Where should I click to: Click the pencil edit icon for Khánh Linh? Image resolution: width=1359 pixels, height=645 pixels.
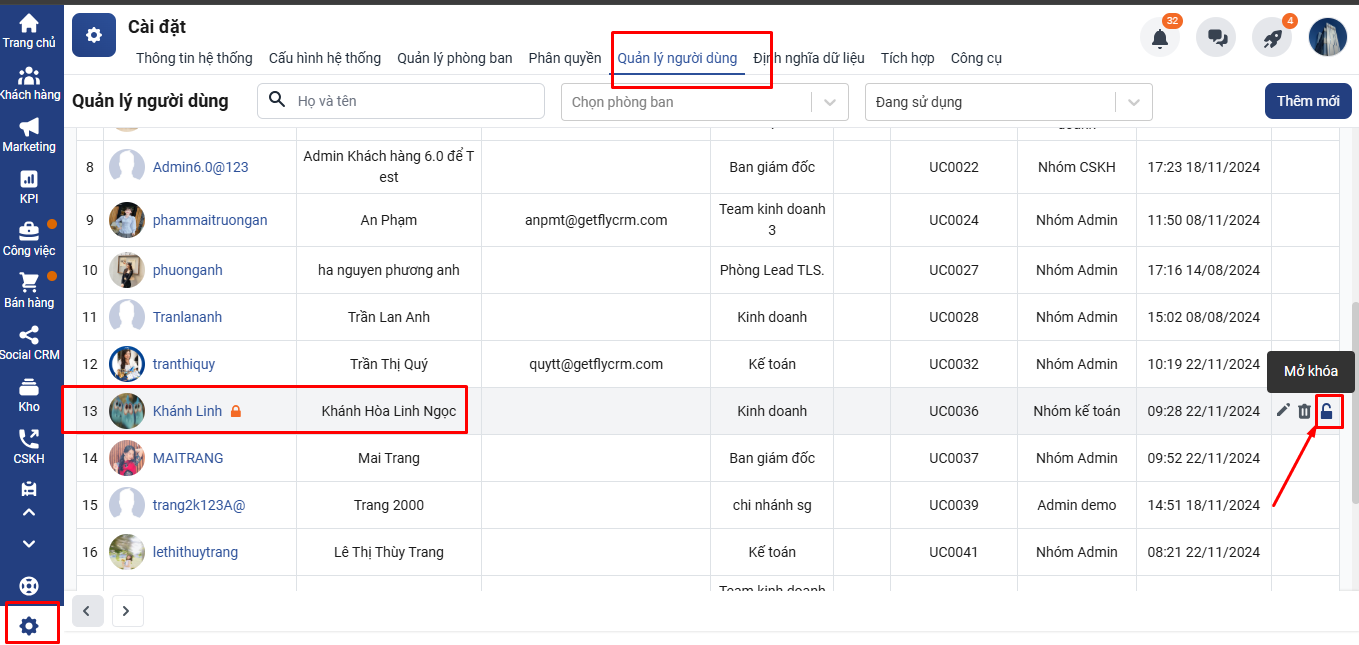tap(1283, 410)
